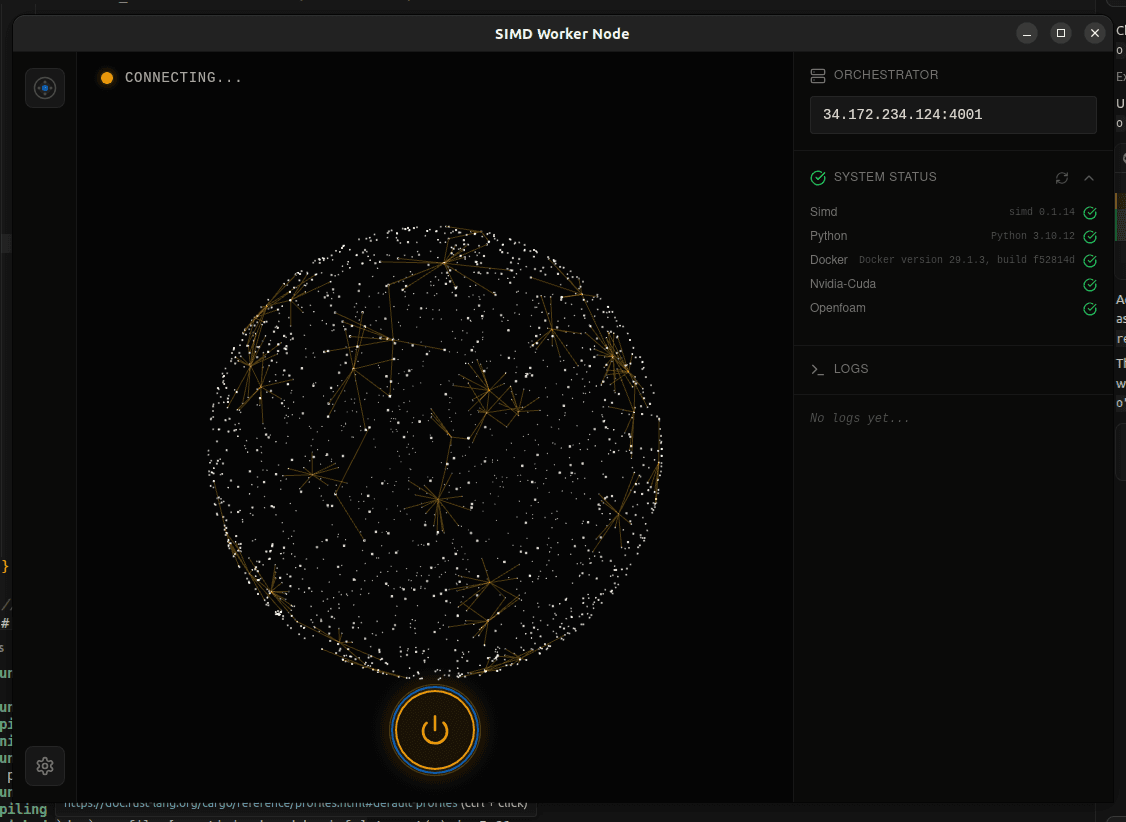1126x822 pixels.
Task: Click the System Status check icon
Action: [817, 177]
